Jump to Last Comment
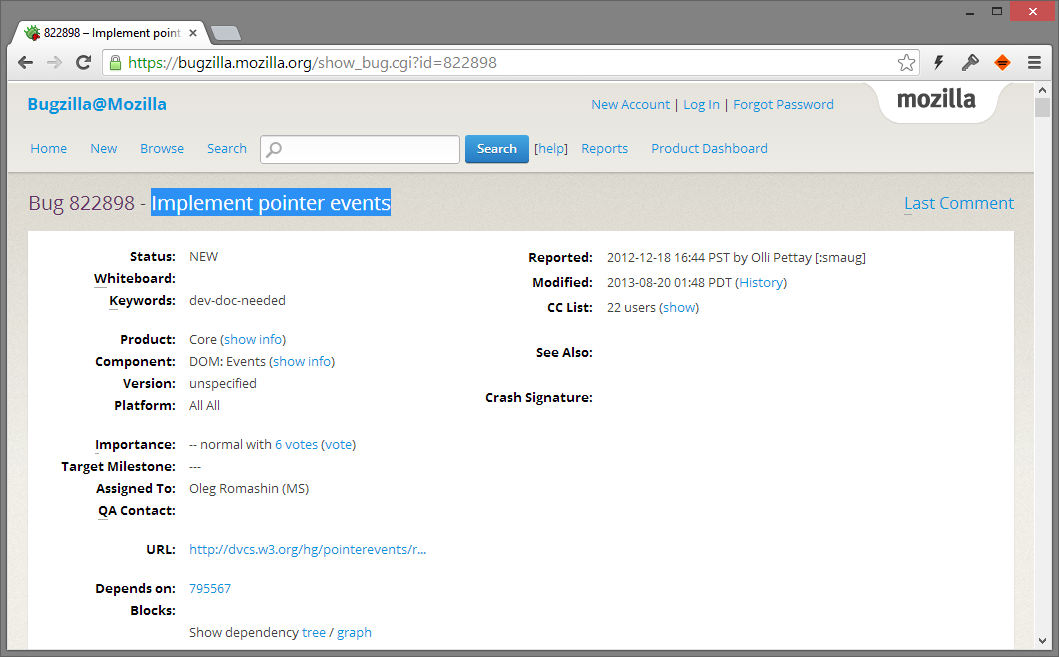The width and height of the screenshot is (1059, 657). (959, 203)
